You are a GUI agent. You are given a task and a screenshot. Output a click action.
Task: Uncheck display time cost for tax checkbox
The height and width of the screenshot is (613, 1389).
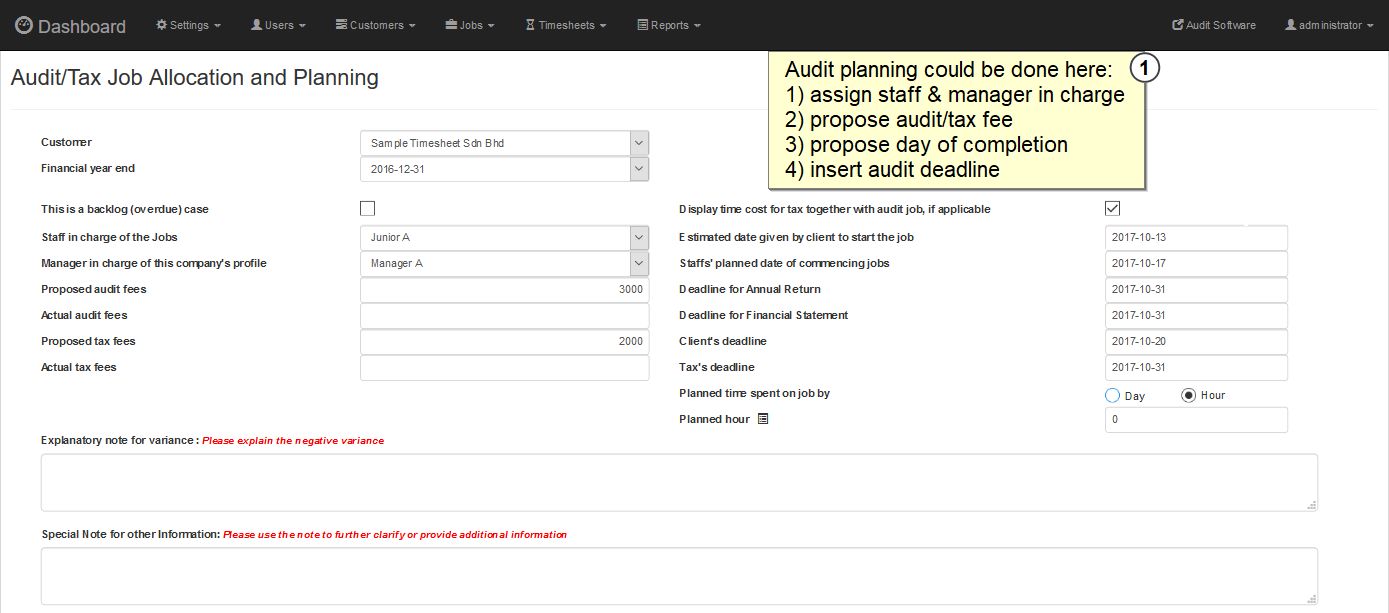(1112, 209)
